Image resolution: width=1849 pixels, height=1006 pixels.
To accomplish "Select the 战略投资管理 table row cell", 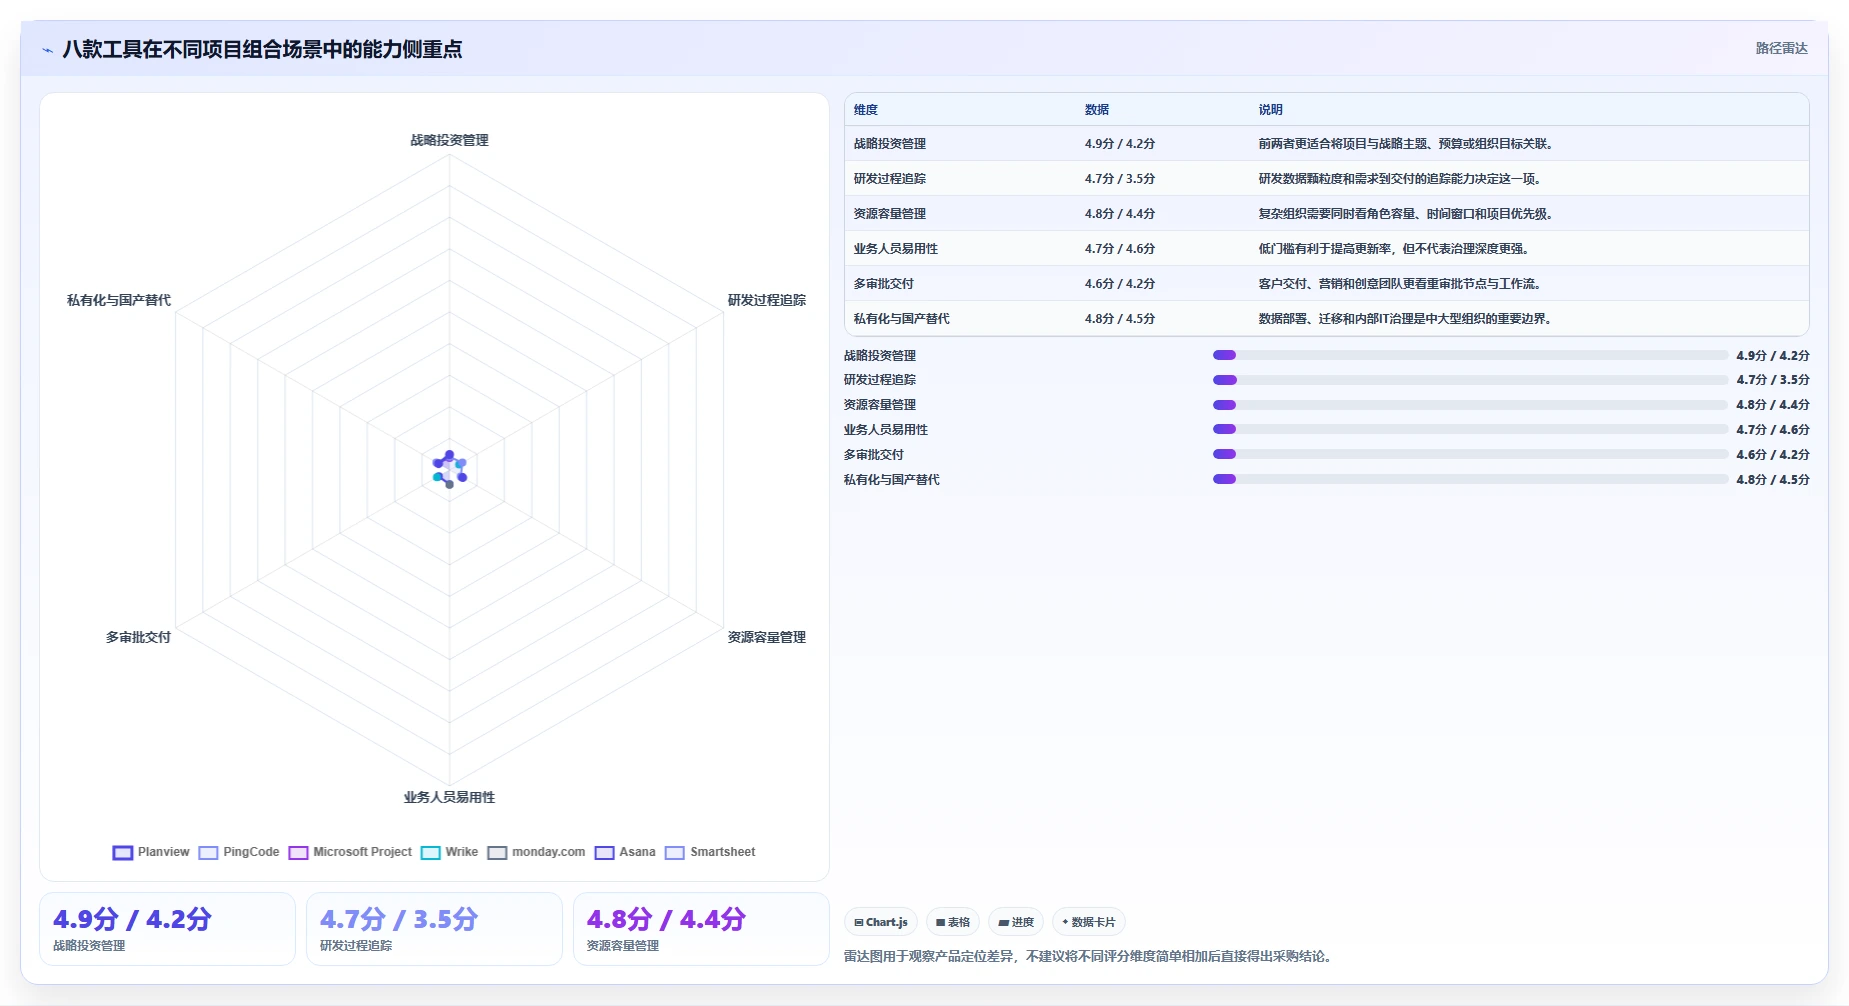I will 890,144.
